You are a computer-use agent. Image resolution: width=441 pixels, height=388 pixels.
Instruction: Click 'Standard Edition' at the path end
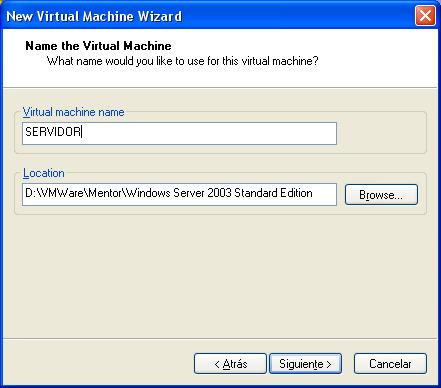pyautogui.click(x=273, y=193)
